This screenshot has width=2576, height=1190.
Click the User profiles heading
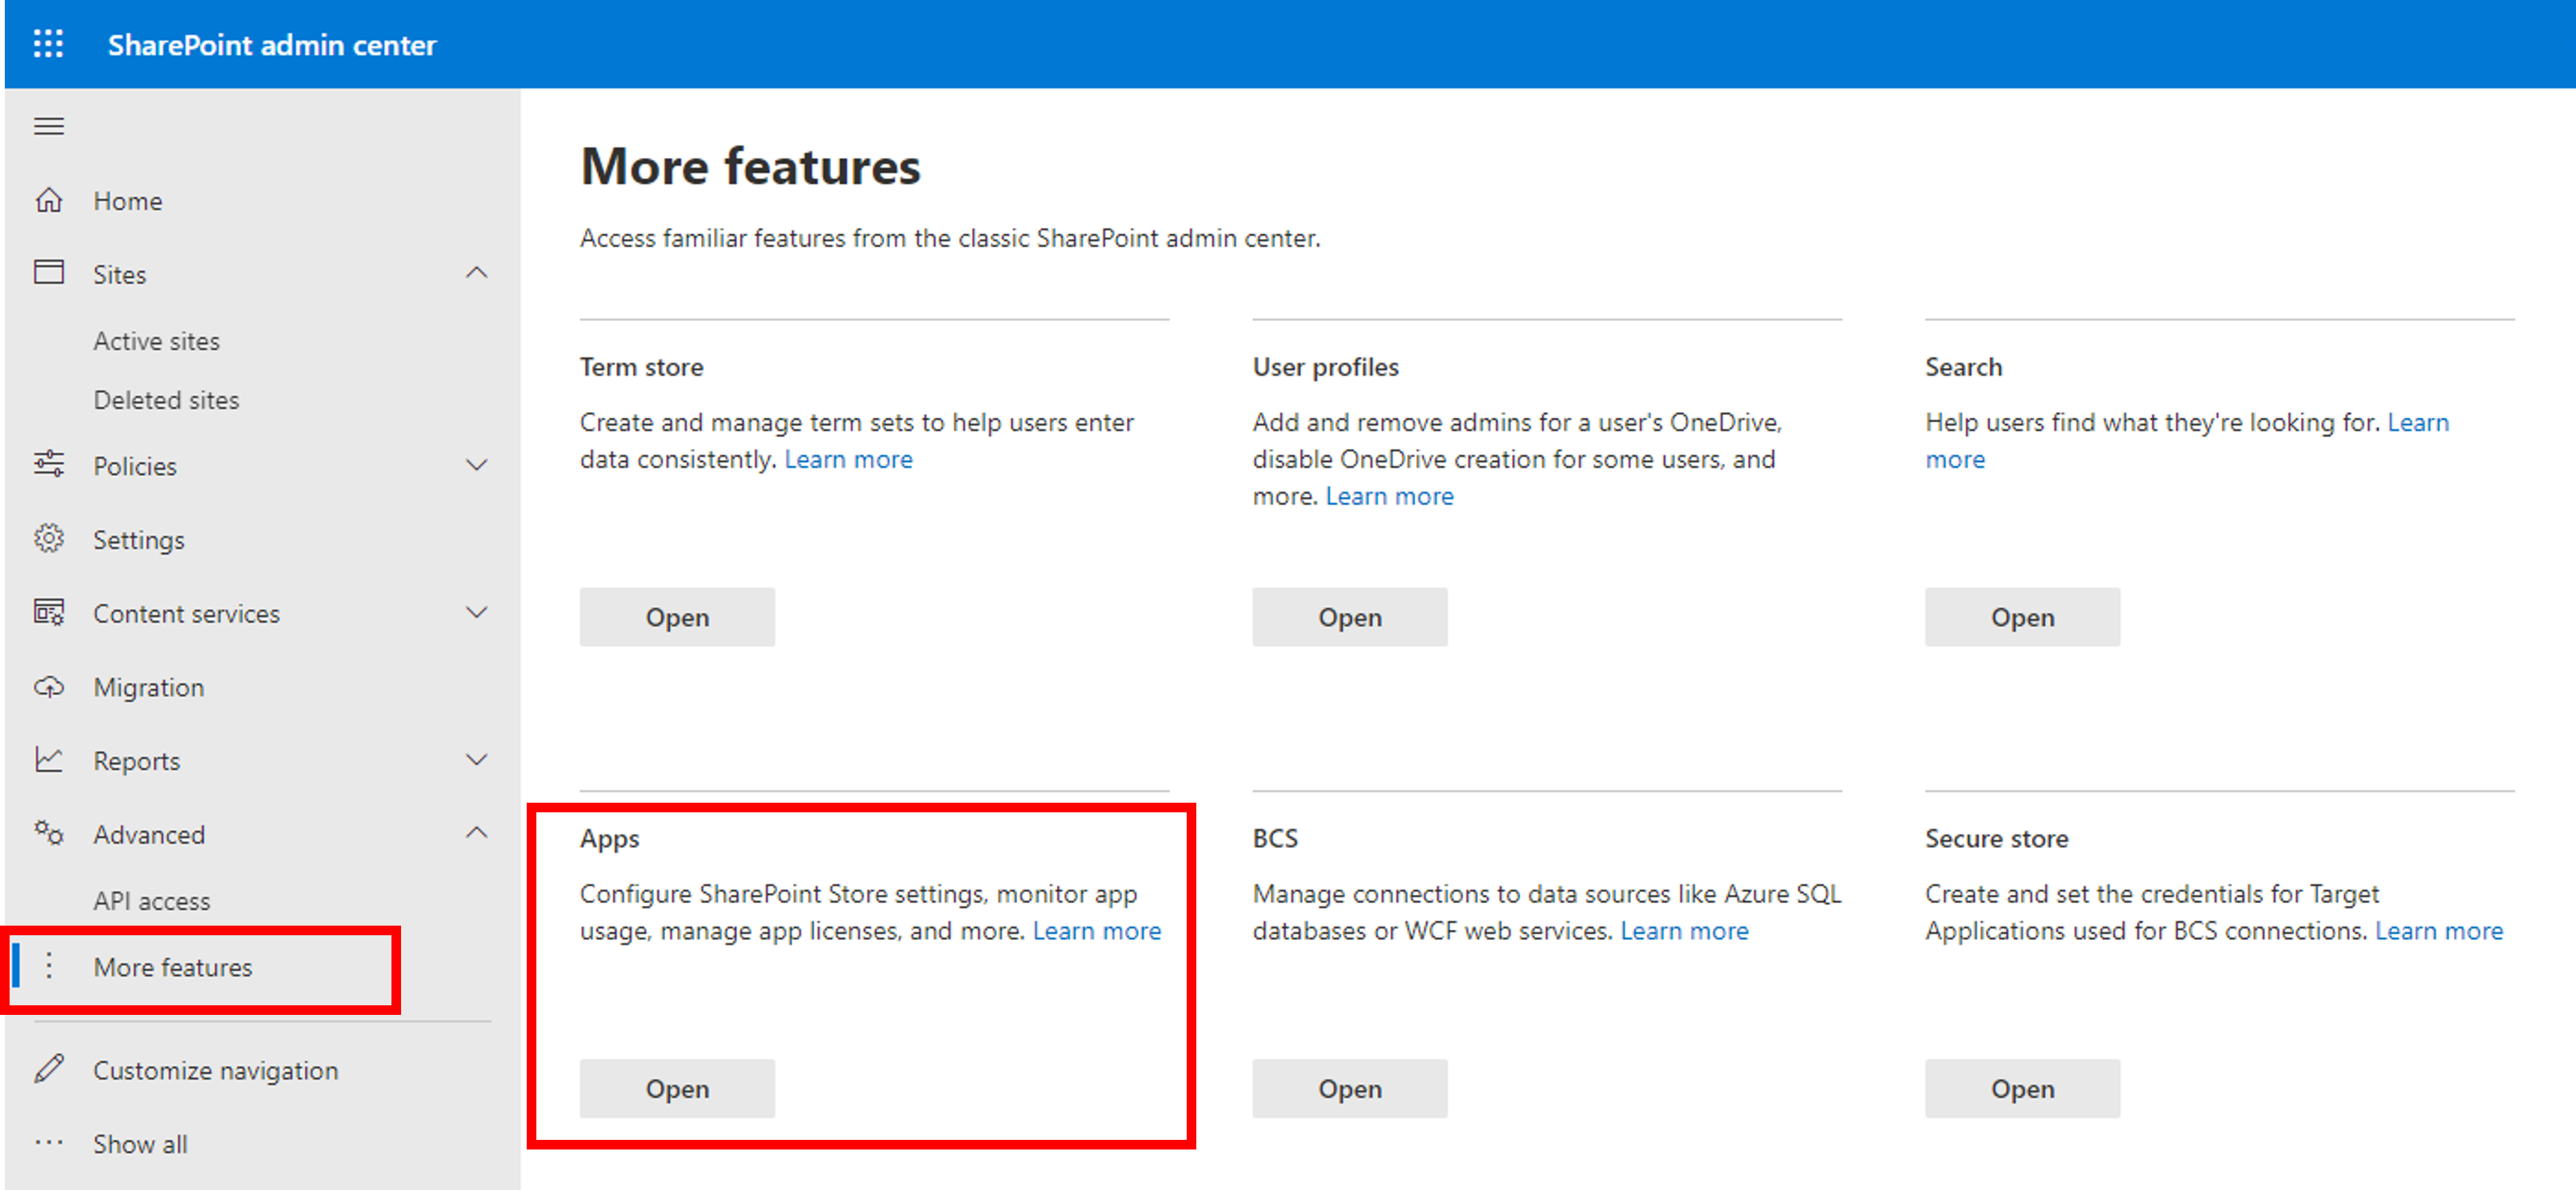point(1326,367)
